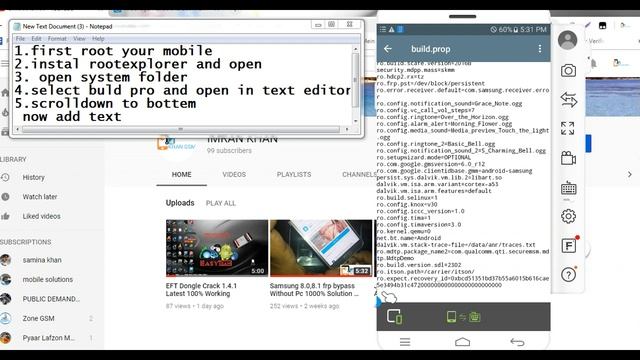Switch to the VIDEOS tab on the channel

[234, 174]
